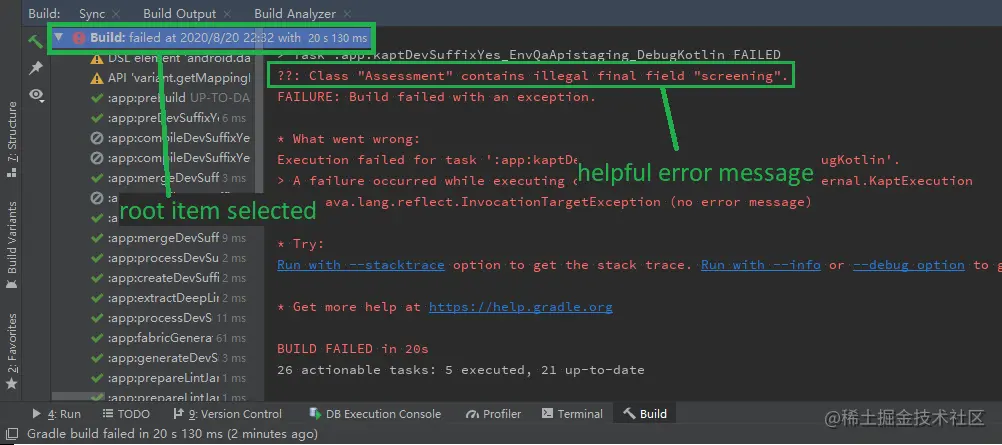Viewport: 1002px width, 445px height.
Task: Click 'BUILD FAILED in 20s' text
Action: 353,349
